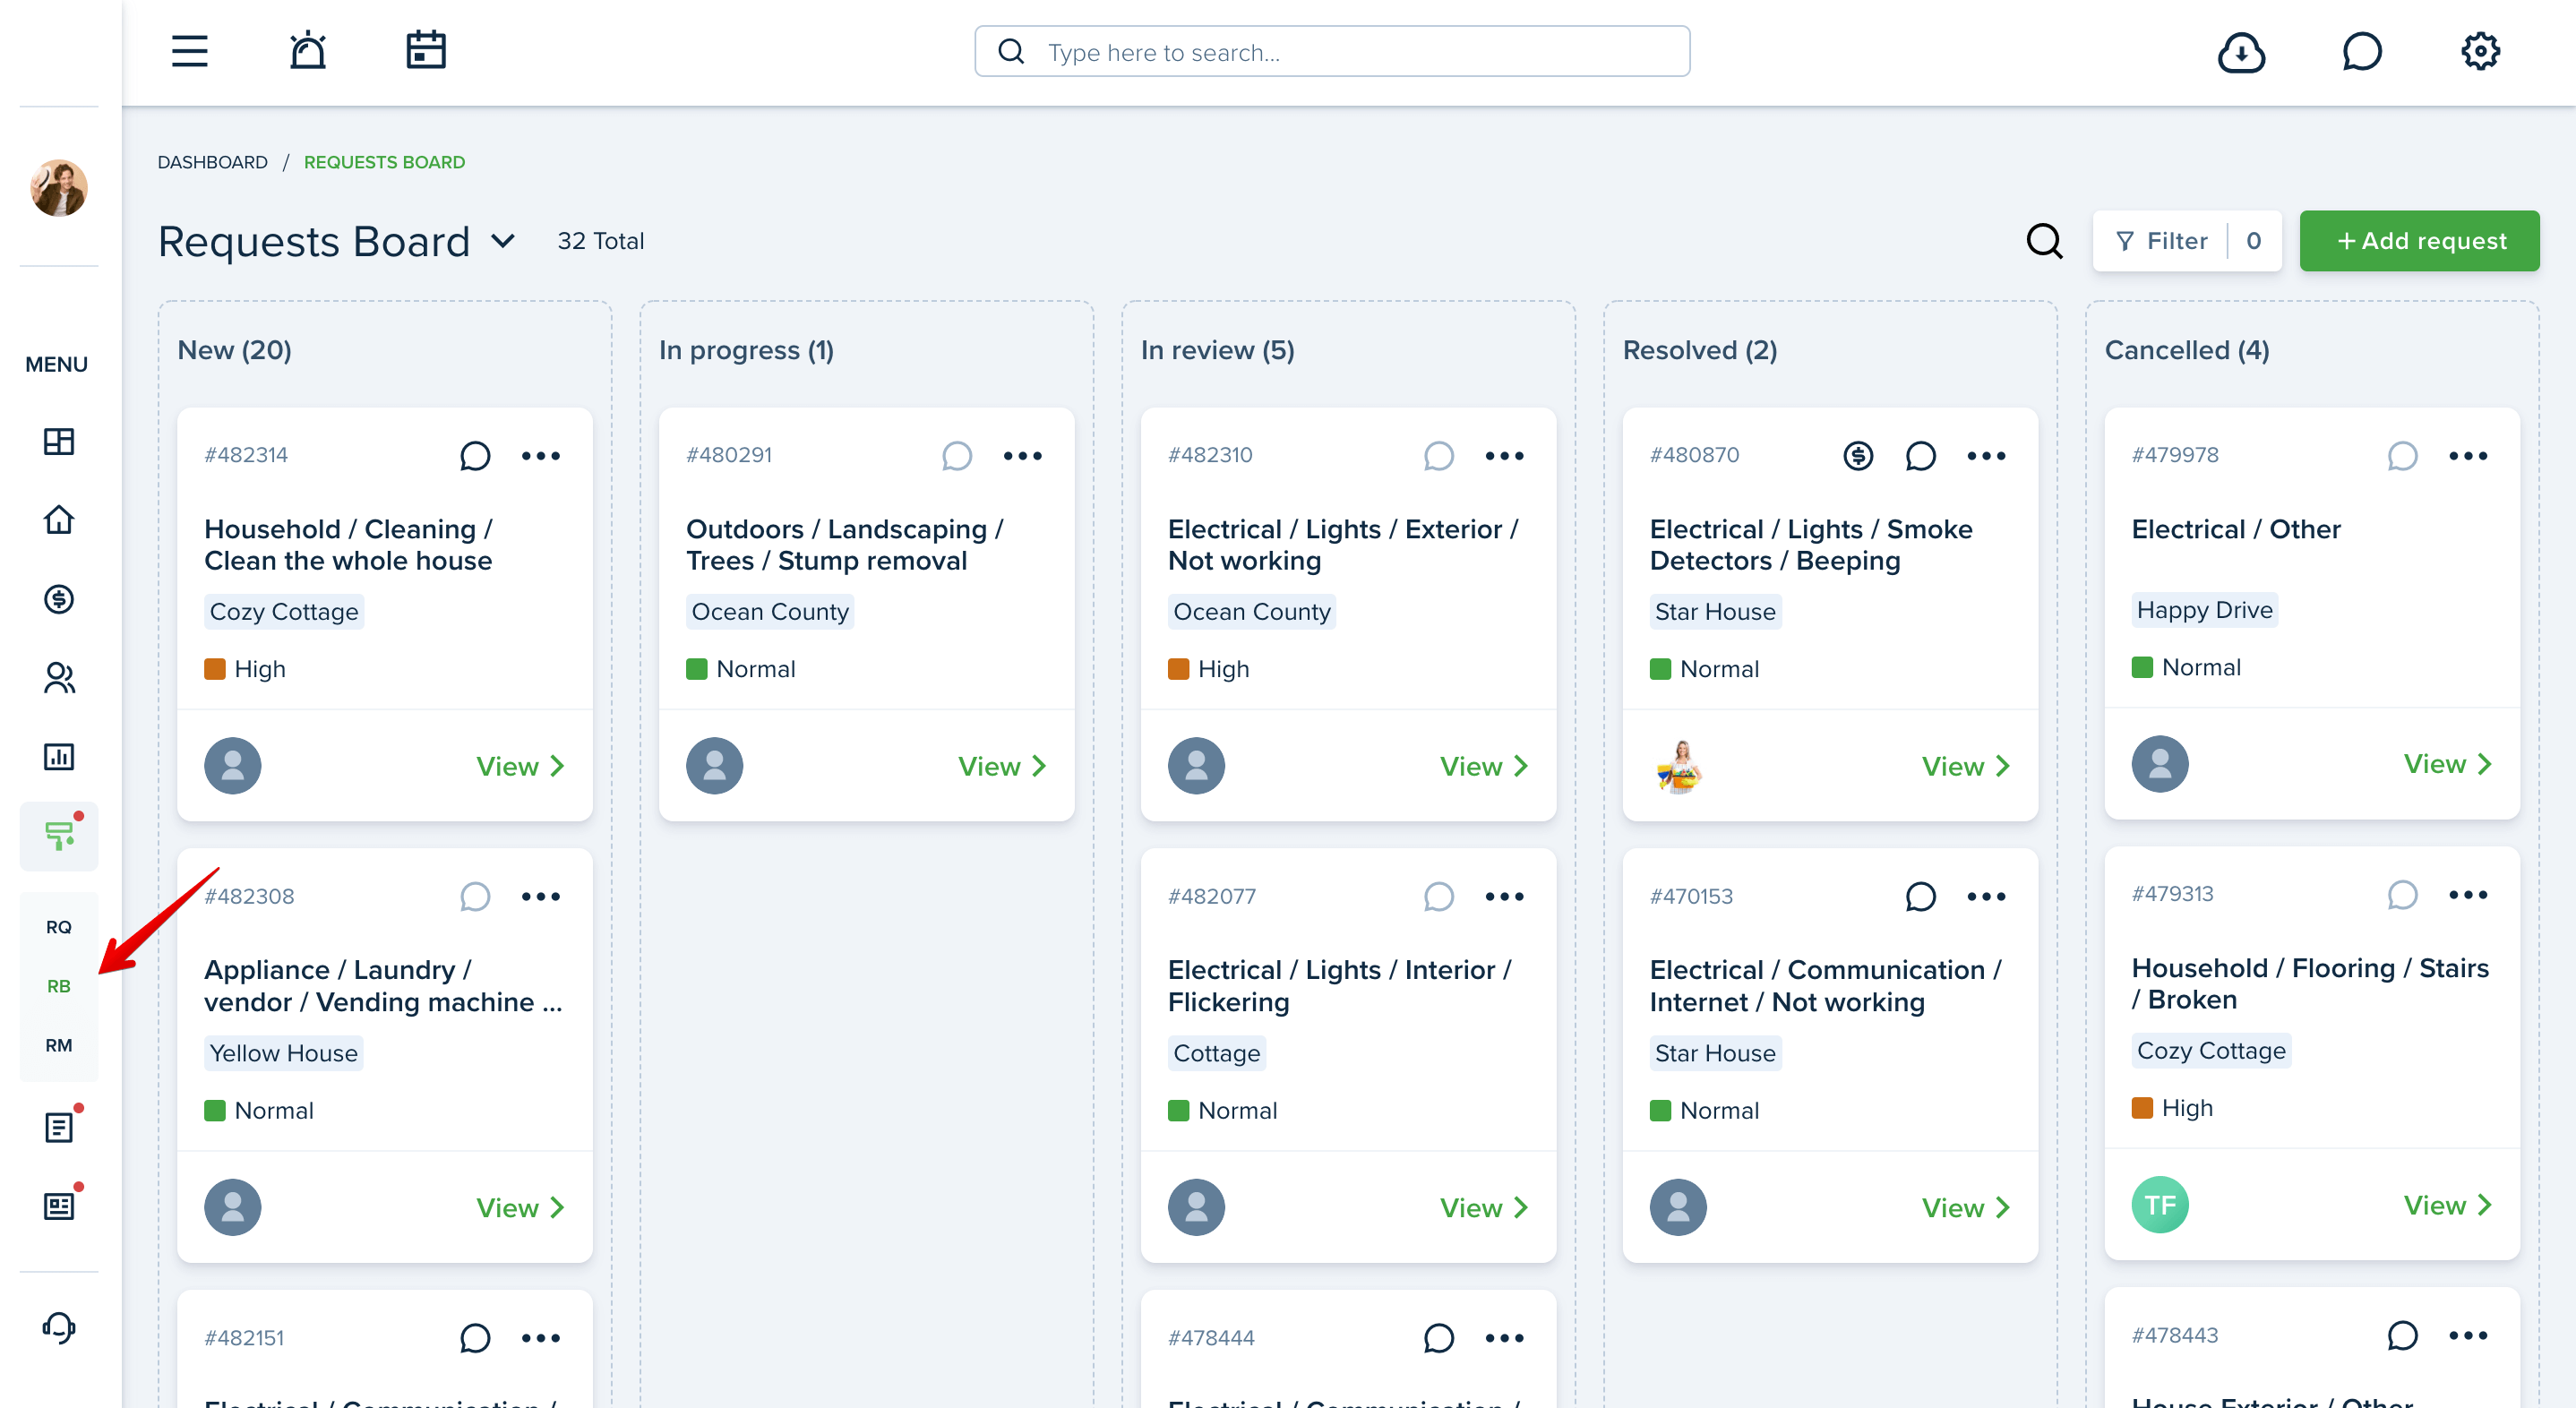Open the document list icon in sidebar
The image size is (2576, 1408).
59,1128
